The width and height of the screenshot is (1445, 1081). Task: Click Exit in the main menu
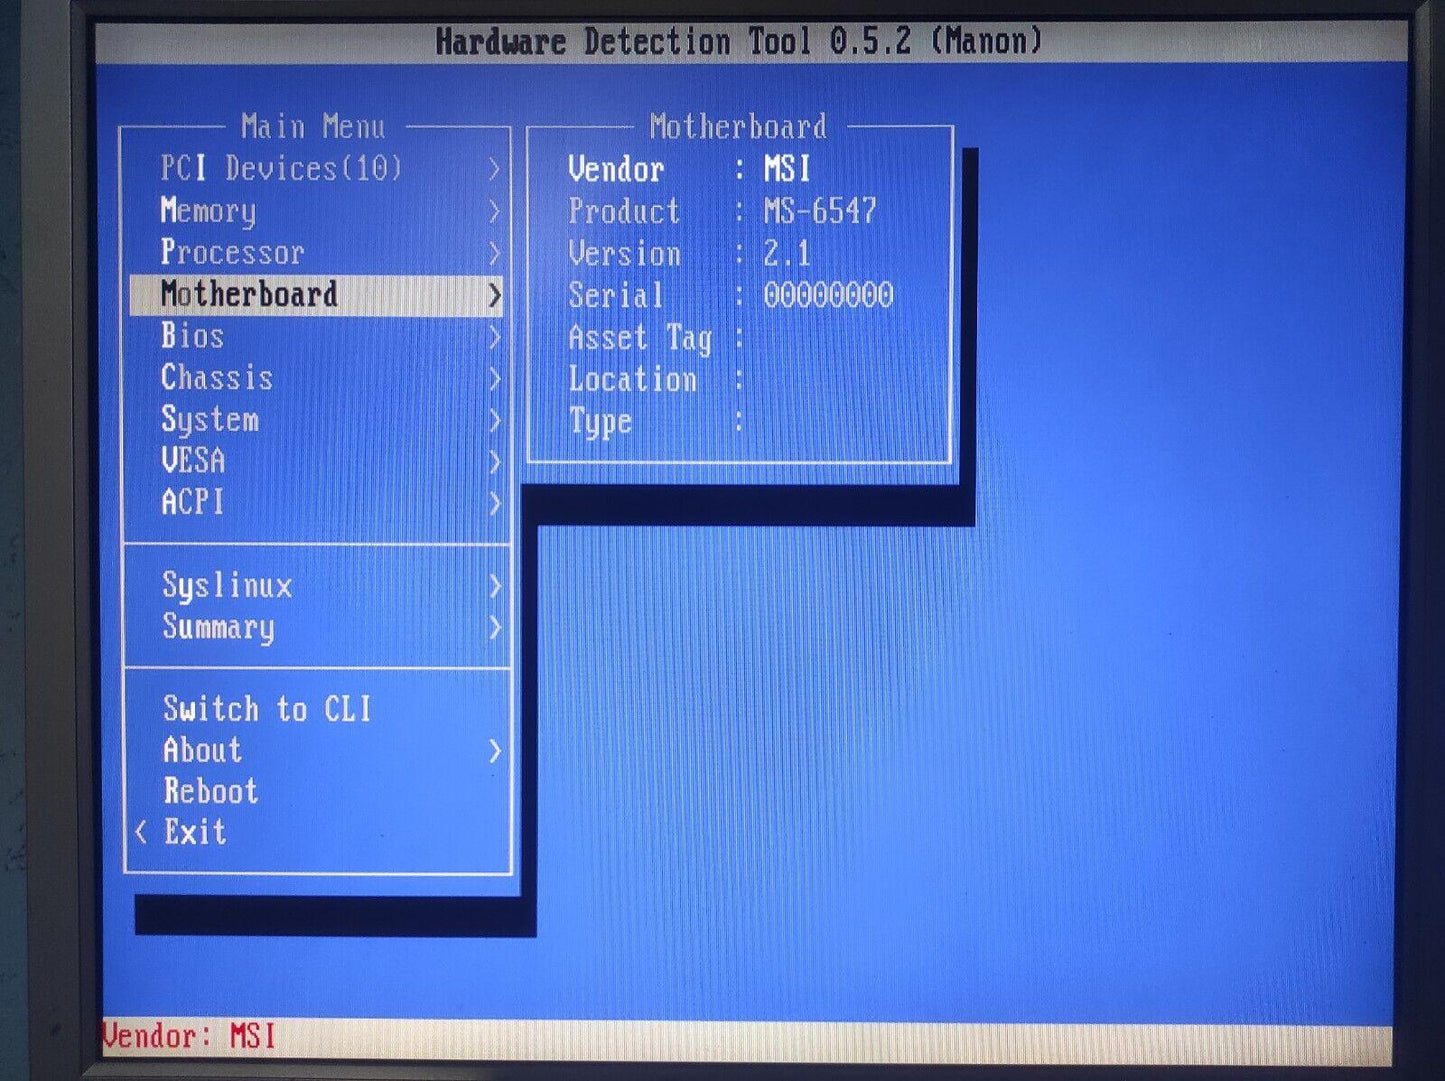(196, 832)
